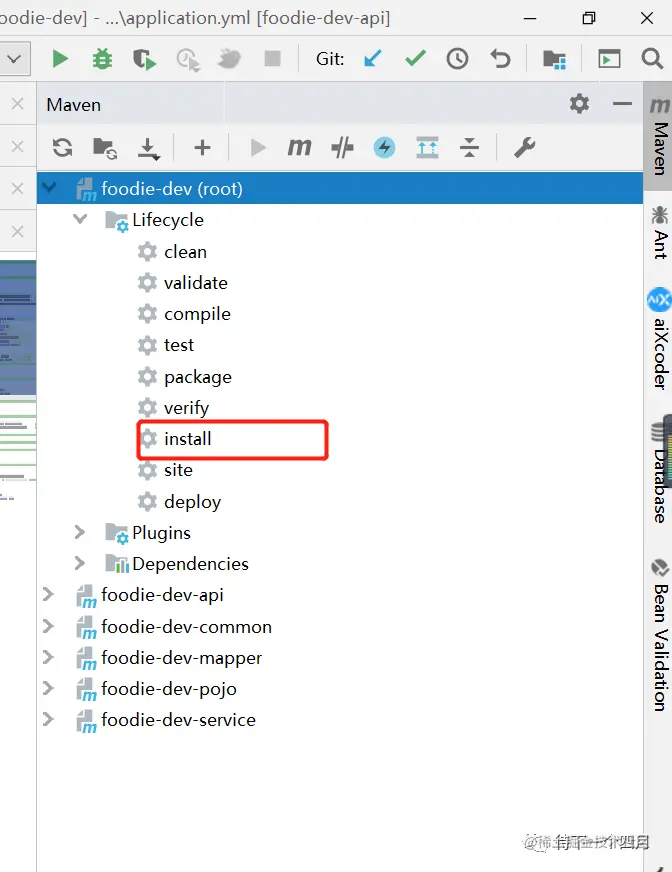Click the foodie-dev-common module name
The width and height of the screenshot is (672, 872).
click(186, 627)
